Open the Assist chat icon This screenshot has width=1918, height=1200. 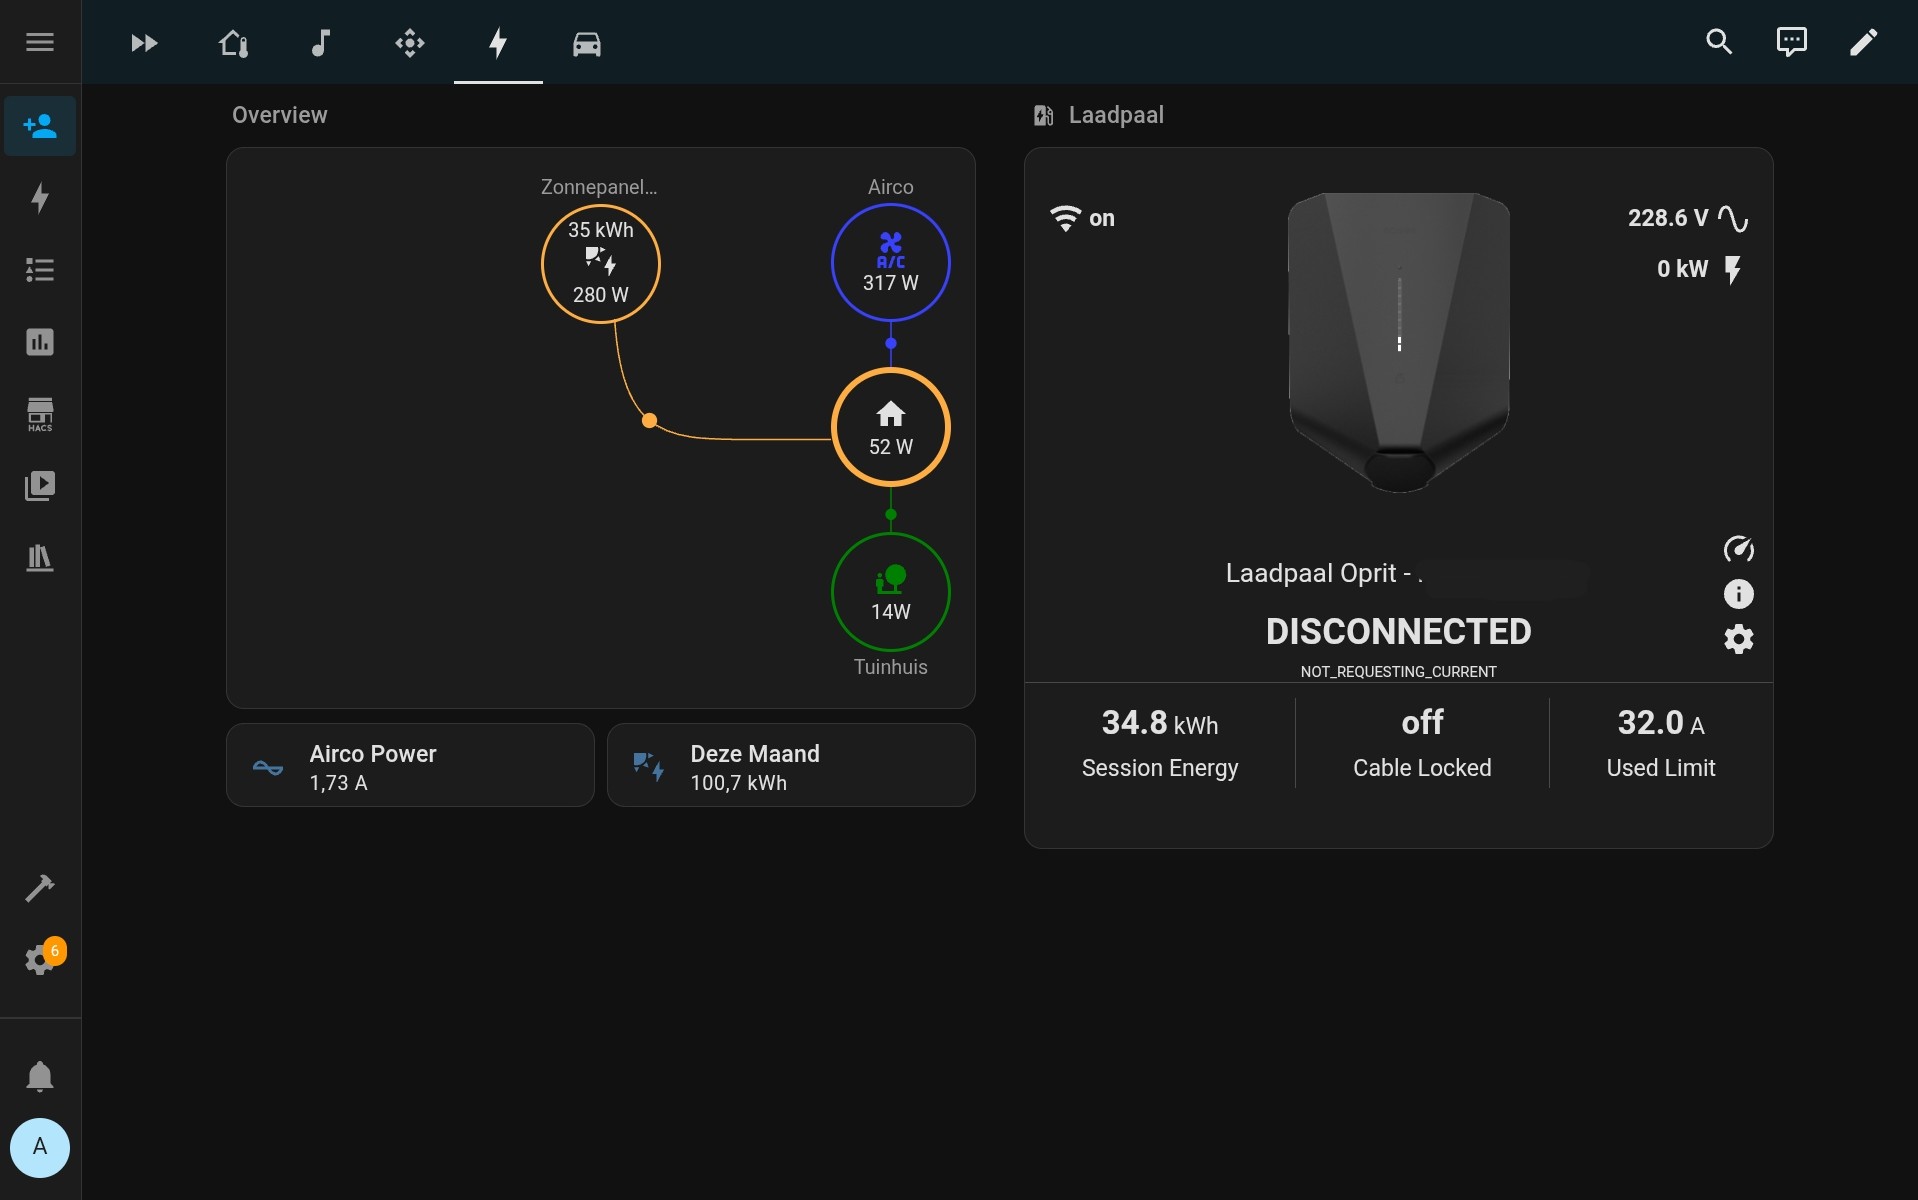[1790, 42]
